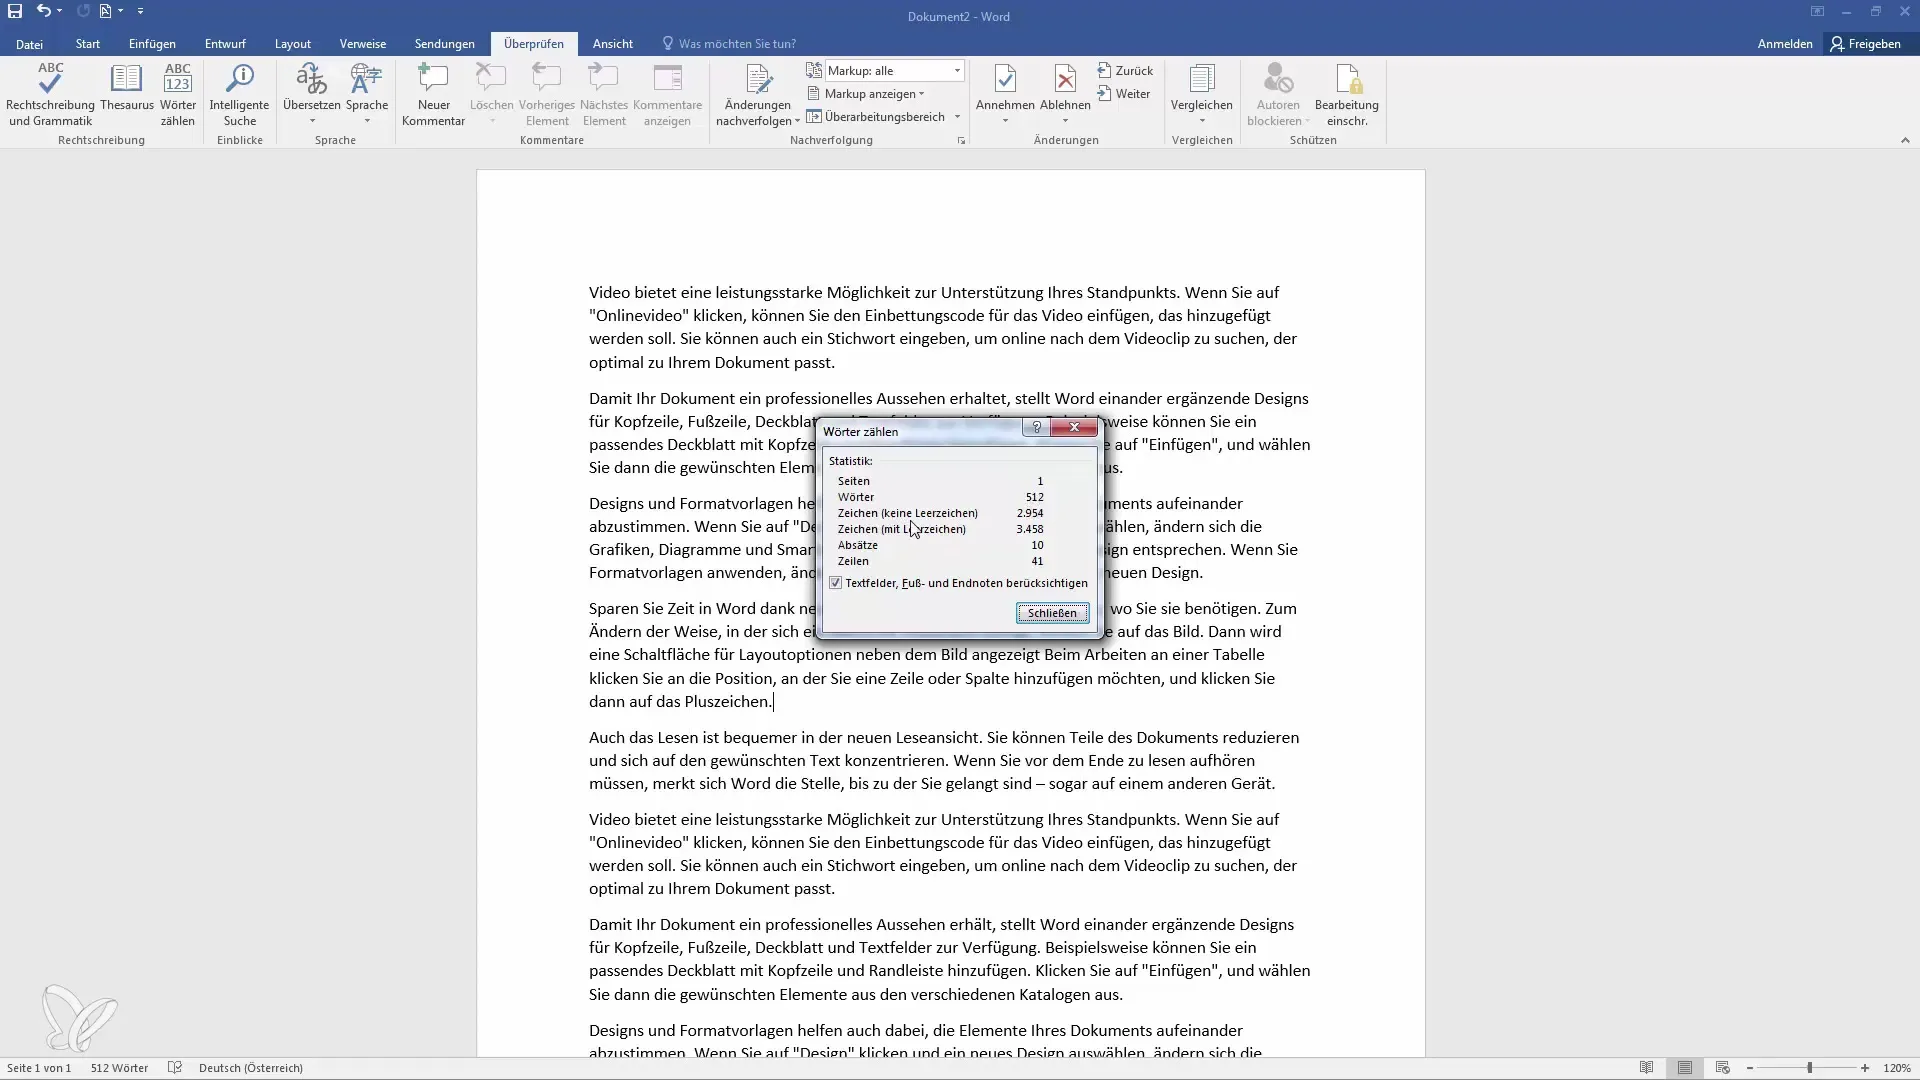The image size is (1920, 1080).
Task: Switch to the Layout tab
Action: [x=293, y=44]
